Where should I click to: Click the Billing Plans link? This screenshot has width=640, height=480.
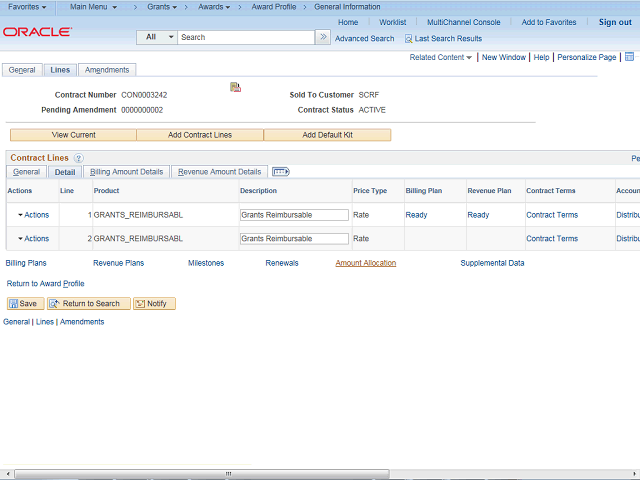point(26,263)
